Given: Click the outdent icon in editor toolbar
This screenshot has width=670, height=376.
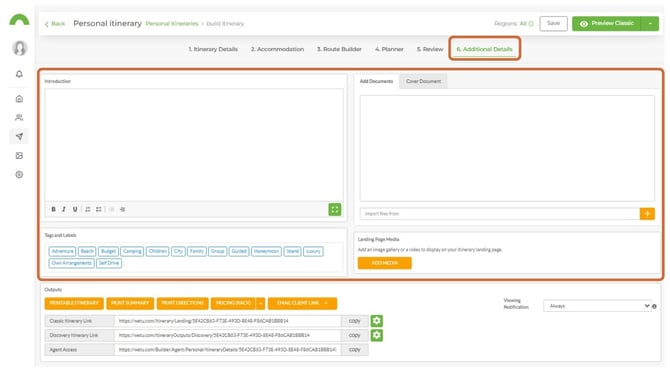Looking at the screenshot, I should pyautogui.click(x=112, y=209).
